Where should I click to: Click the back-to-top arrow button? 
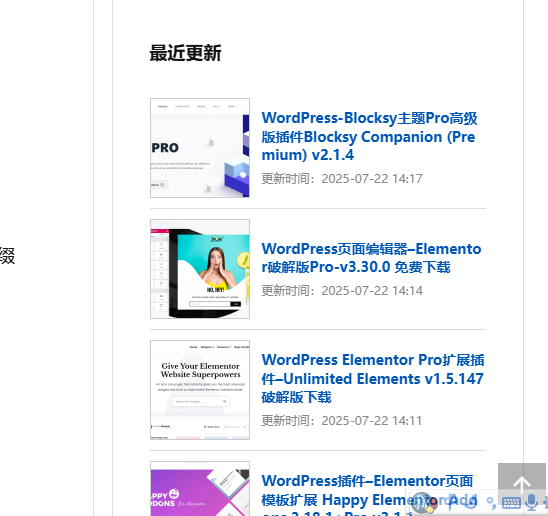(522, 484)
